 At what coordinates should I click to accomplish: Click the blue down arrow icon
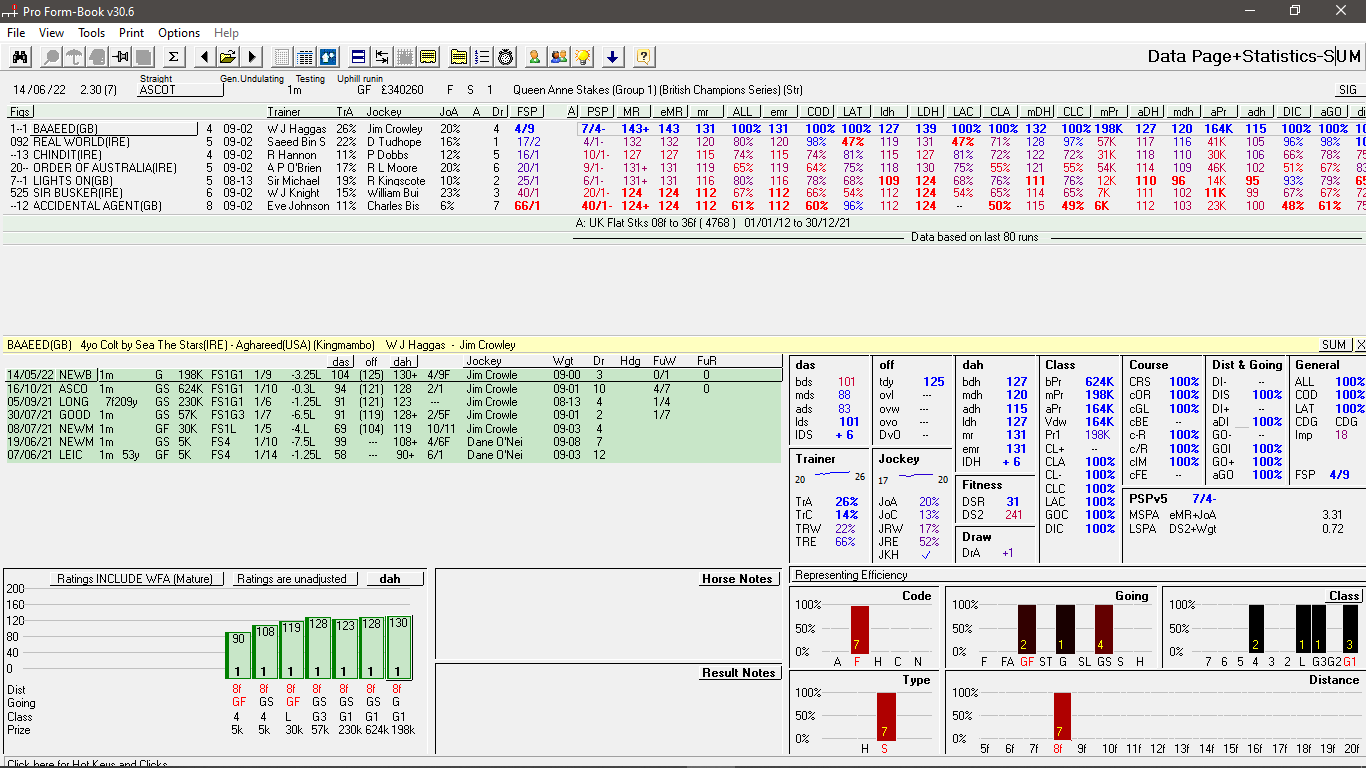coord(613,57)
